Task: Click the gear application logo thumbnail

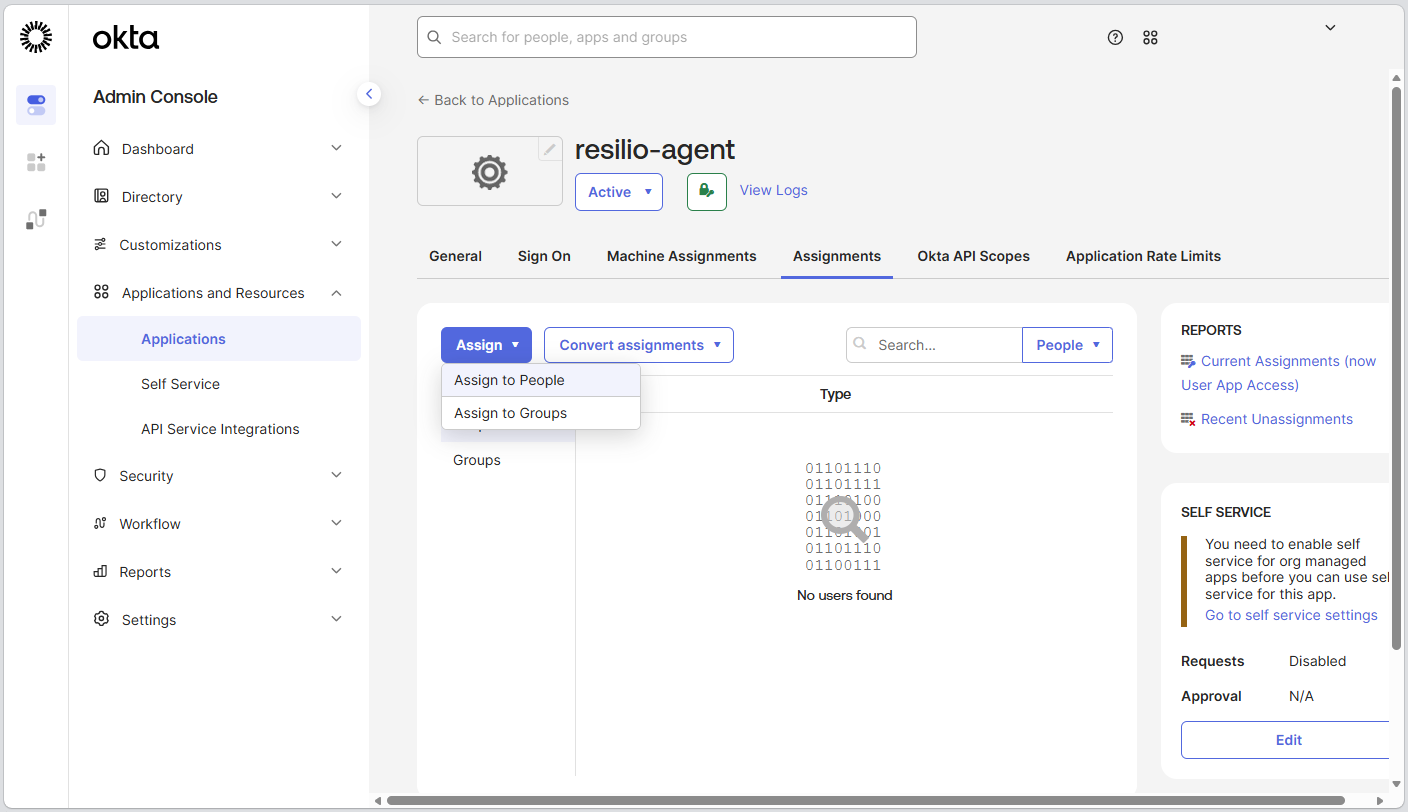Action: (490, 171)
